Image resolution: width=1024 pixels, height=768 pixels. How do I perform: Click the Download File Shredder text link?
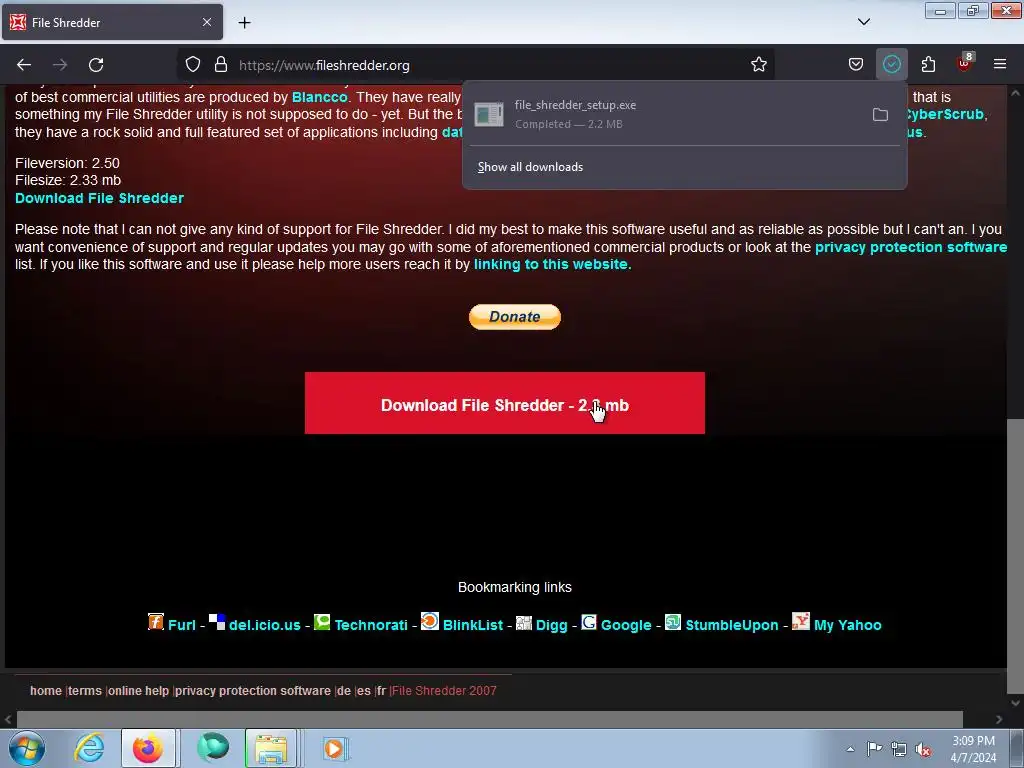(x=99, y=198)
